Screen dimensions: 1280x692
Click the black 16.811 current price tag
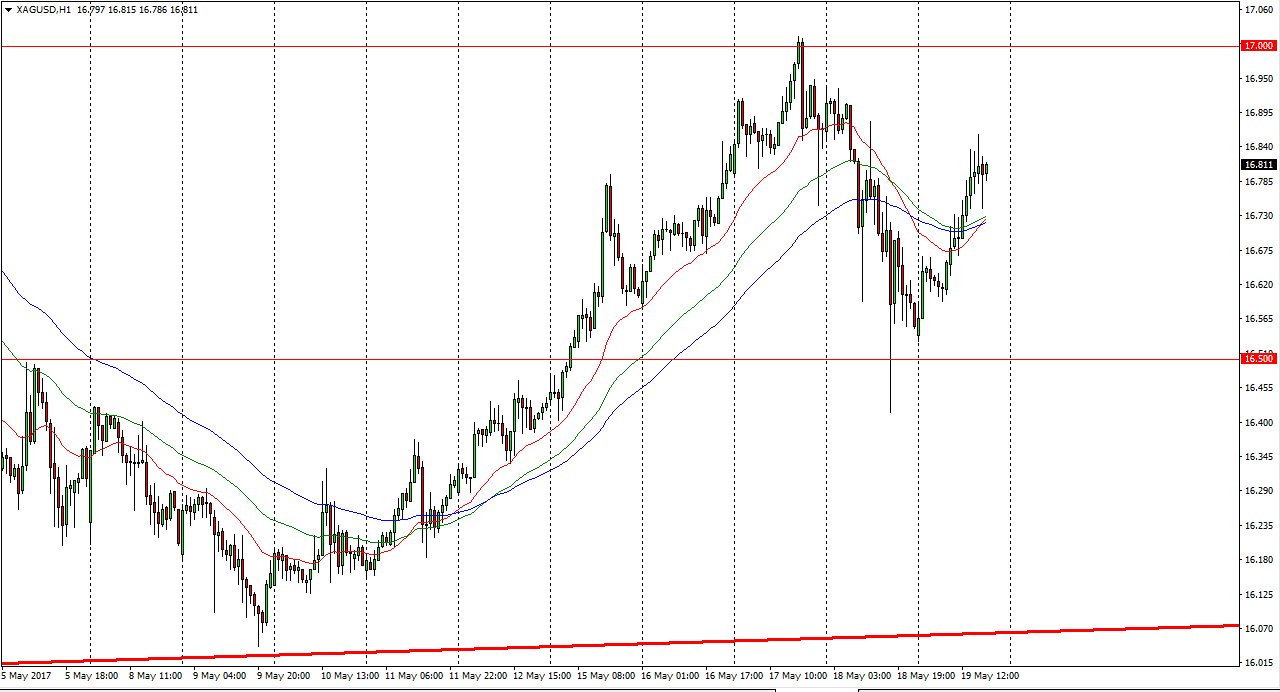pos(1257,164)
